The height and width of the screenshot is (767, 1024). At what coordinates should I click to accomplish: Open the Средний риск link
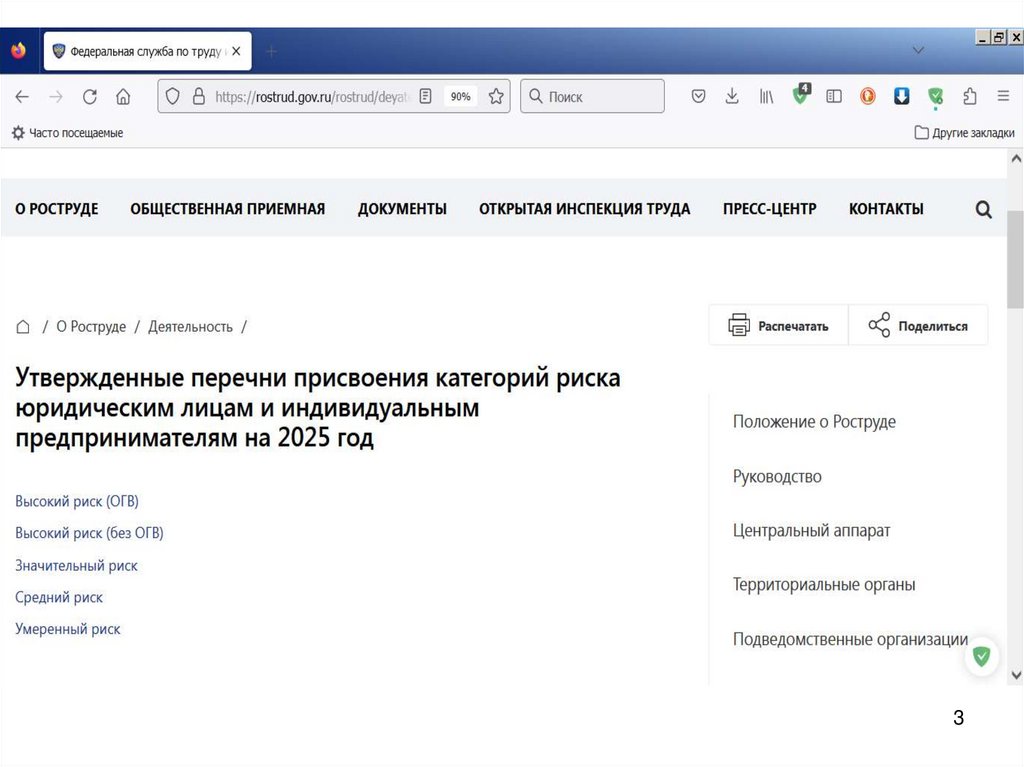tap(59, 597)
